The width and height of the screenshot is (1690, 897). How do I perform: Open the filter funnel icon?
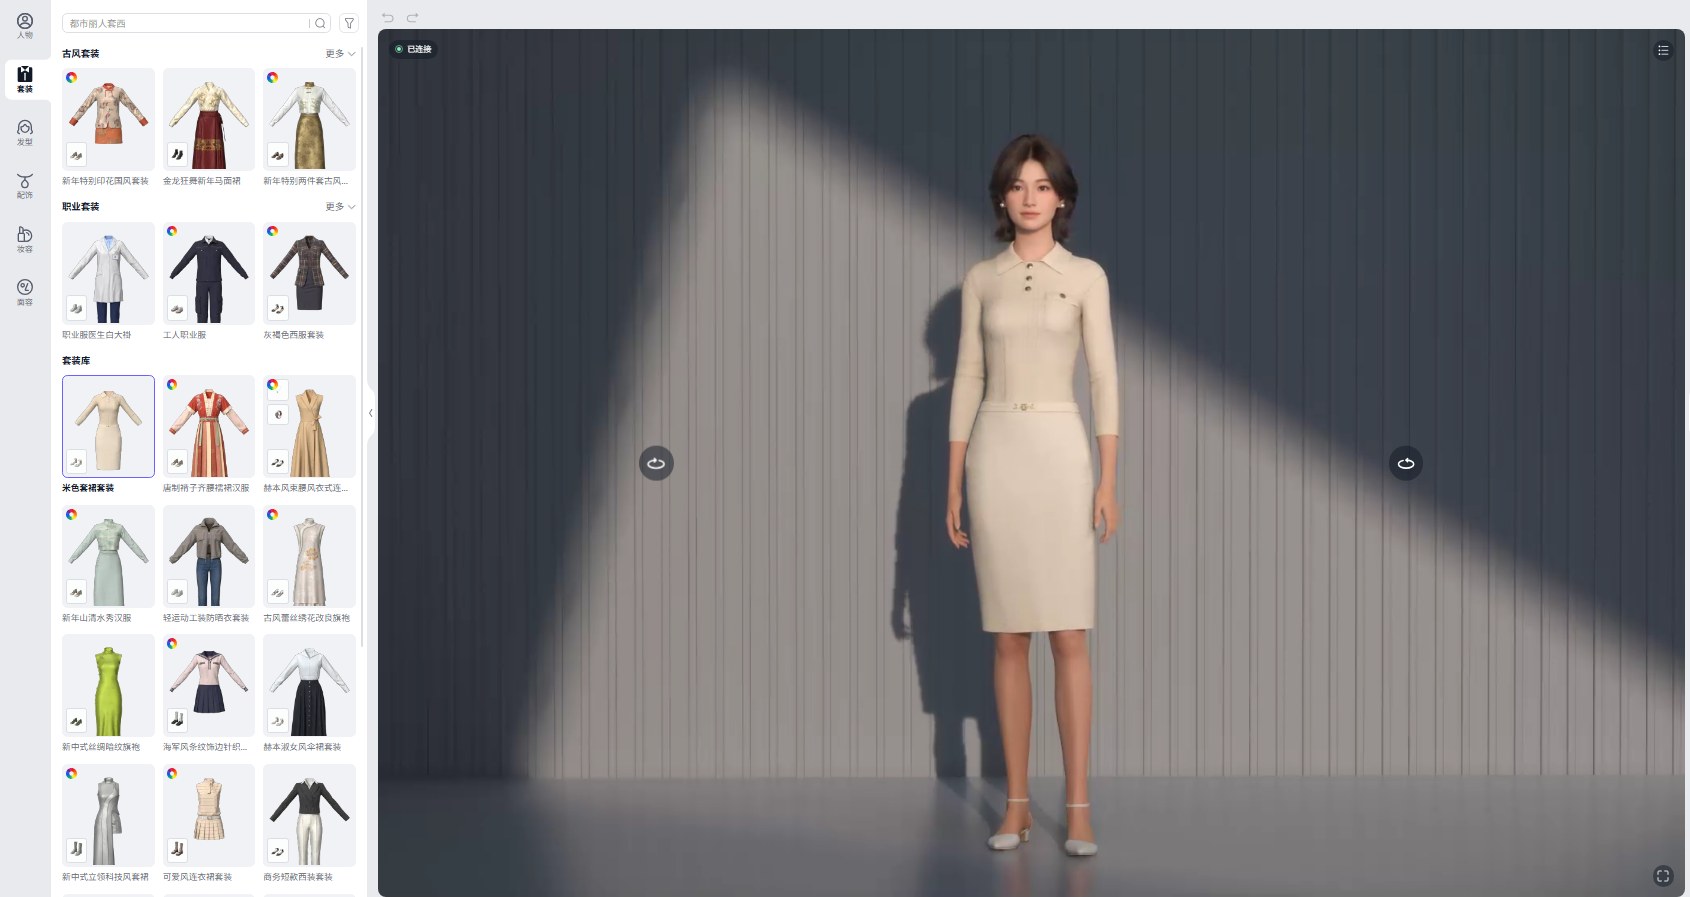click(x=349, y=23)
